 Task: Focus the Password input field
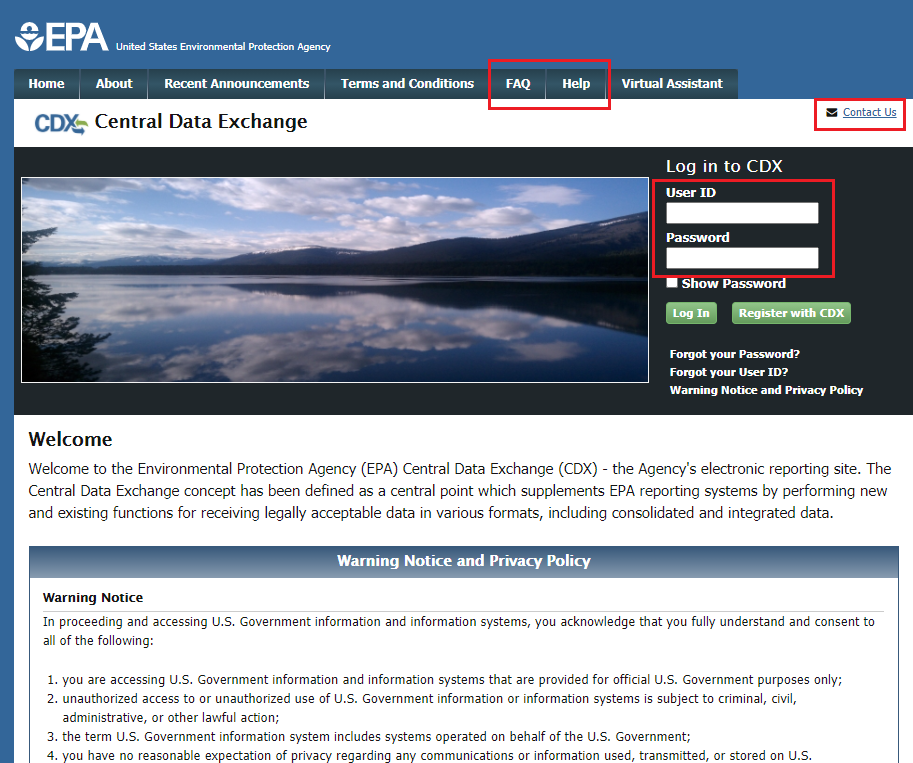742,258
